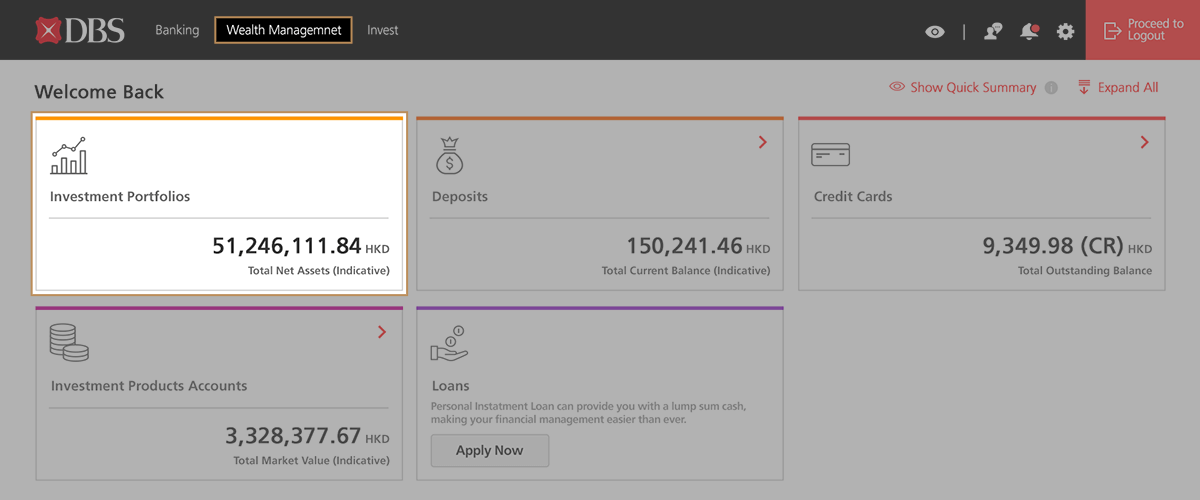Expand All account sections
Image resolution: width=1200 pixels, height=500 pixels.
1118,88
